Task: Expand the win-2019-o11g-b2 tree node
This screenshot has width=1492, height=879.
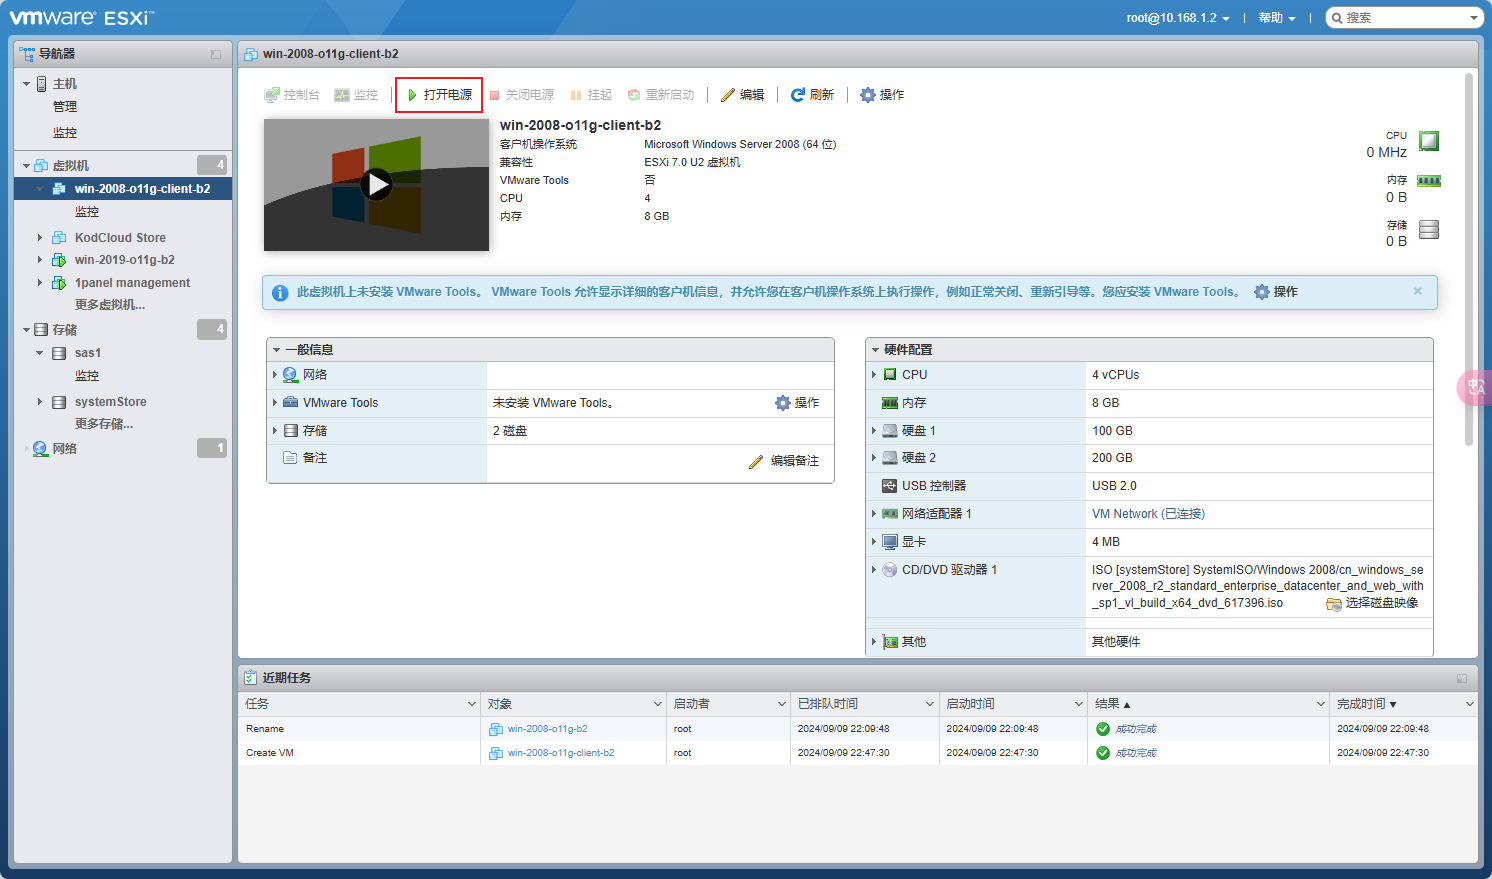Action: coord(40,260)
